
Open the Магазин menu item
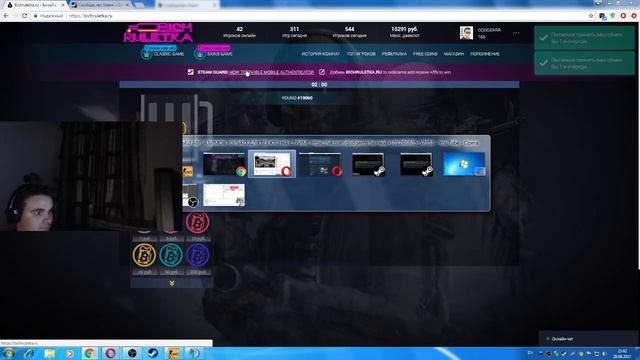(x=453, y=54)
